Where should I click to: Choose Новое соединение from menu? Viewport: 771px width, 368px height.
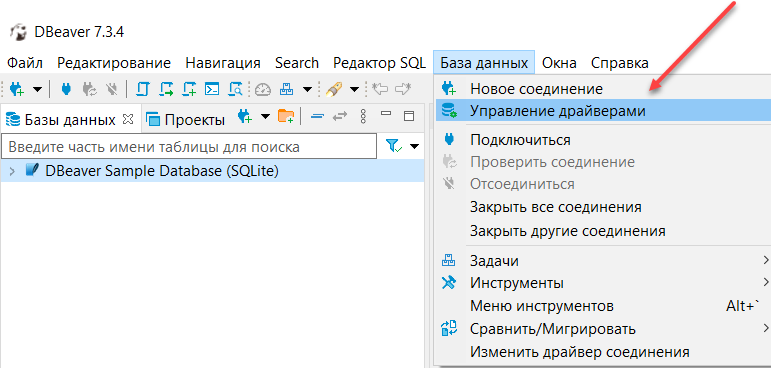click(x=602, y=89)
